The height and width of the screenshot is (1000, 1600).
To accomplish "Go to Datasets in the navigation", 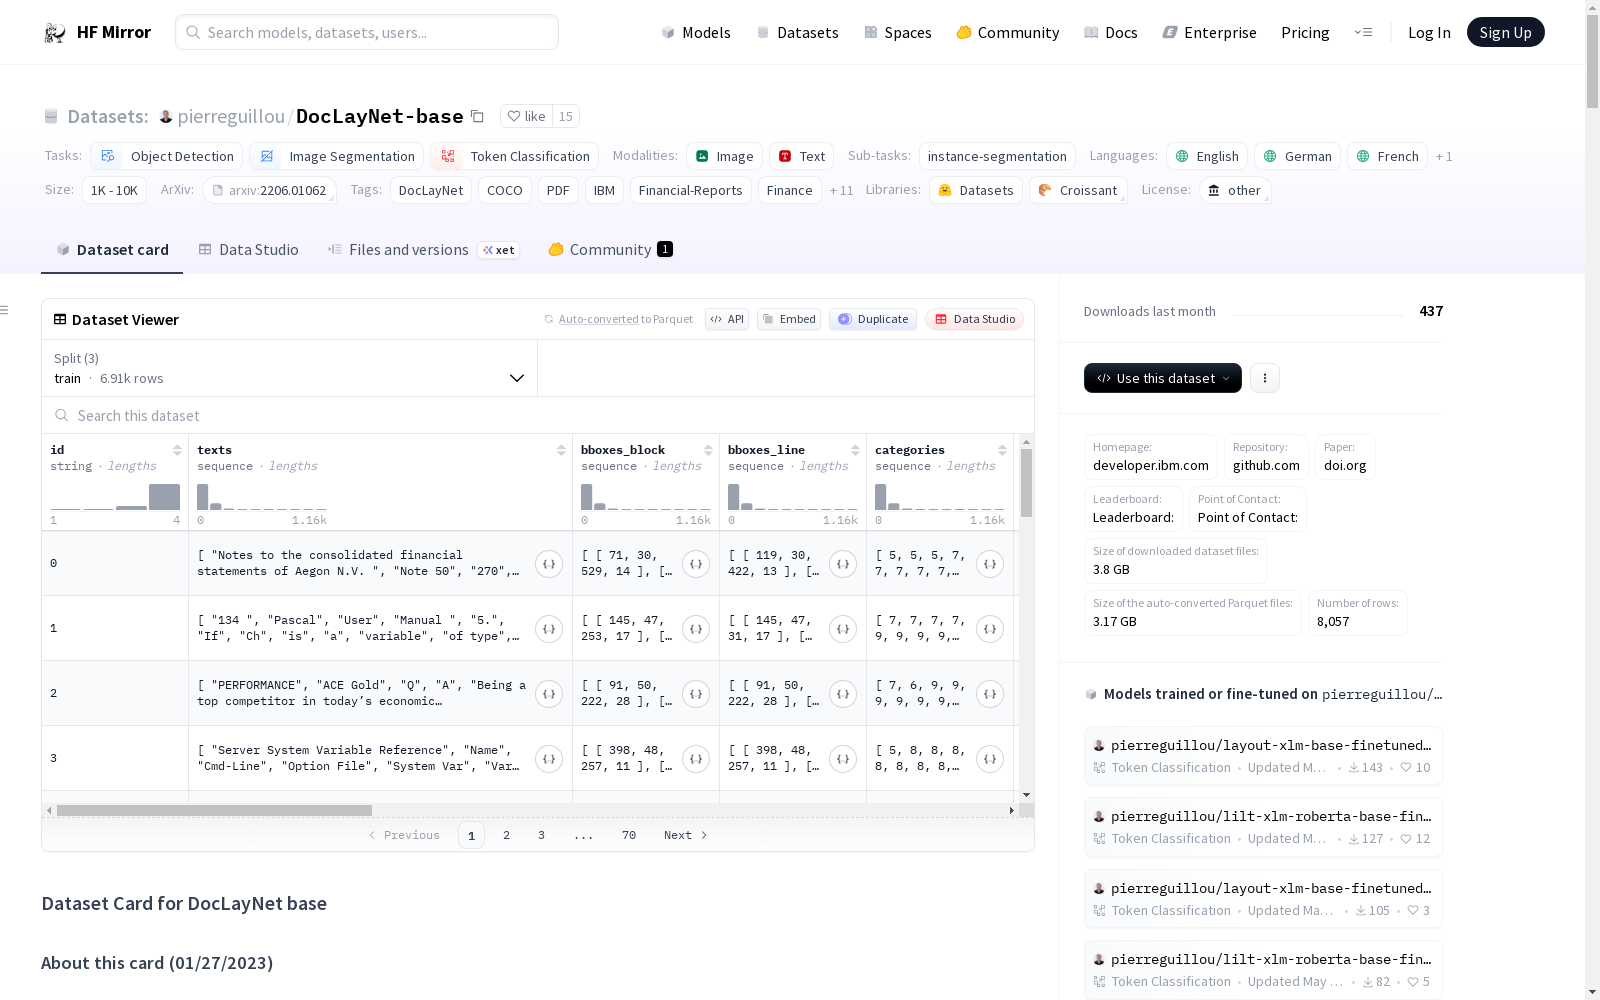I will point(797,33).
